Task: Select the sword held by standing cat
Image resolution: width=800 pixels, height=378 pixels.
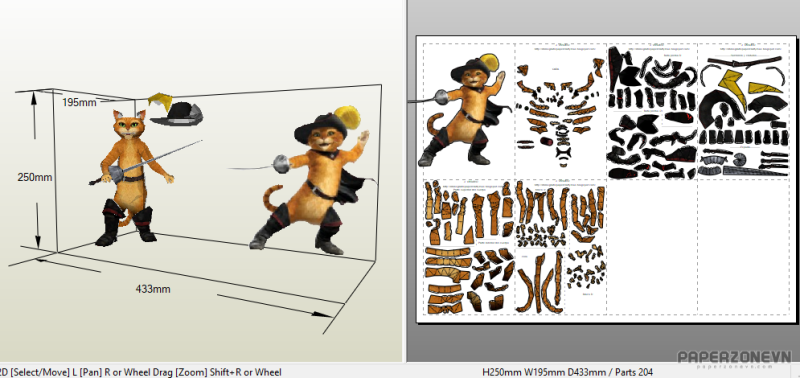Action: pyautogui.click(x=148, y=162)
